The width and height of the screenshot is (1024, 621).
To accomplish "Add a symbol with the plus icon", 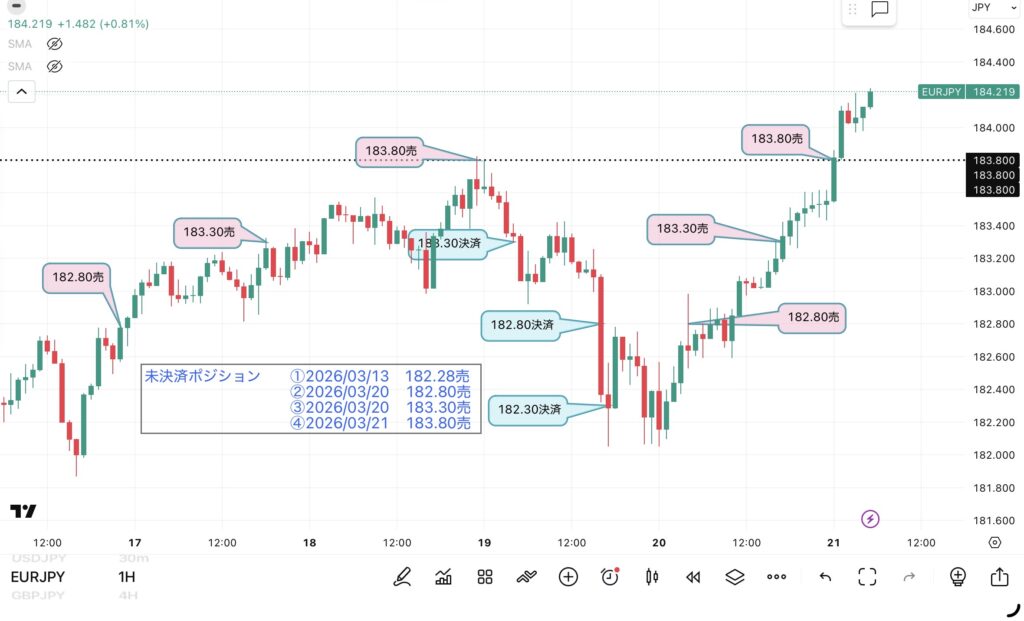I will tap(568, 576).
